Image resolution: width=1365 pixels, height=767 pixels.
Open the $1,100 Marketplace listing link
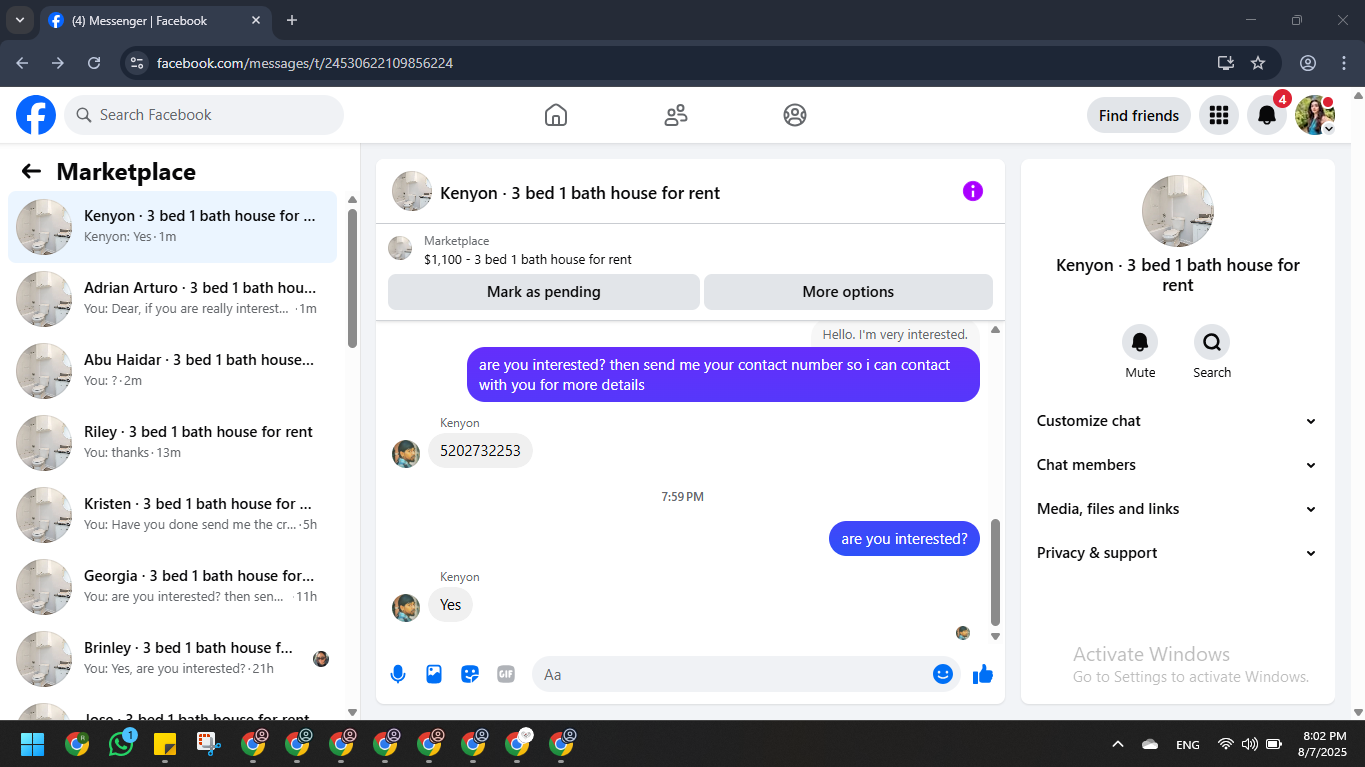[x=528, y=259]
